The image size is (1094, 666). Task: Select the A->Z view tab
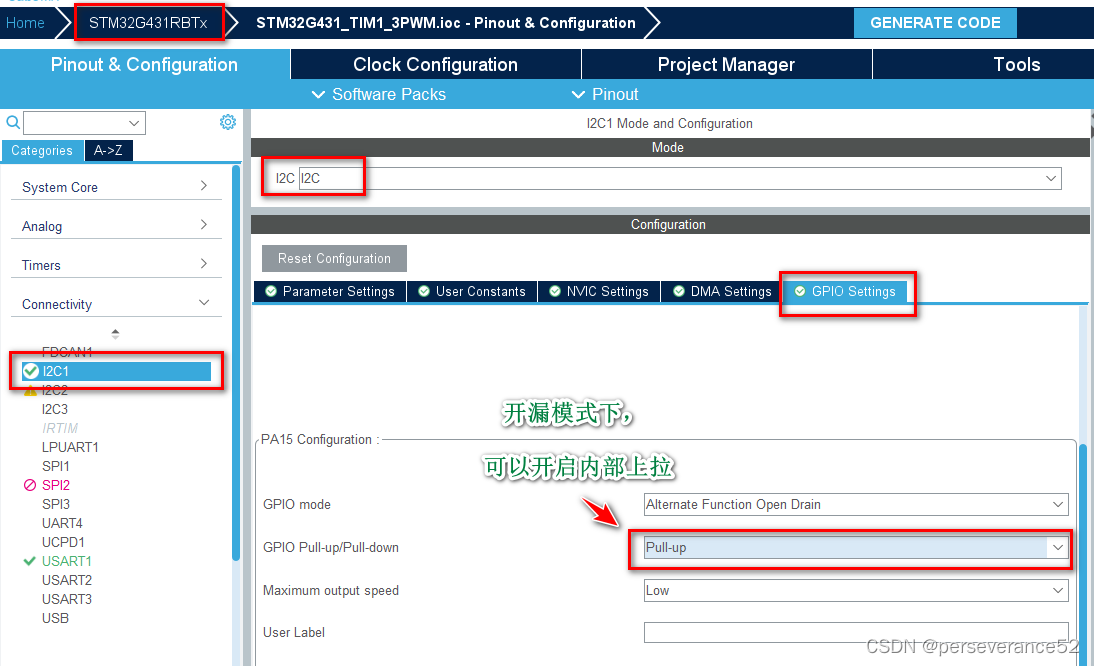coord(108,151)
